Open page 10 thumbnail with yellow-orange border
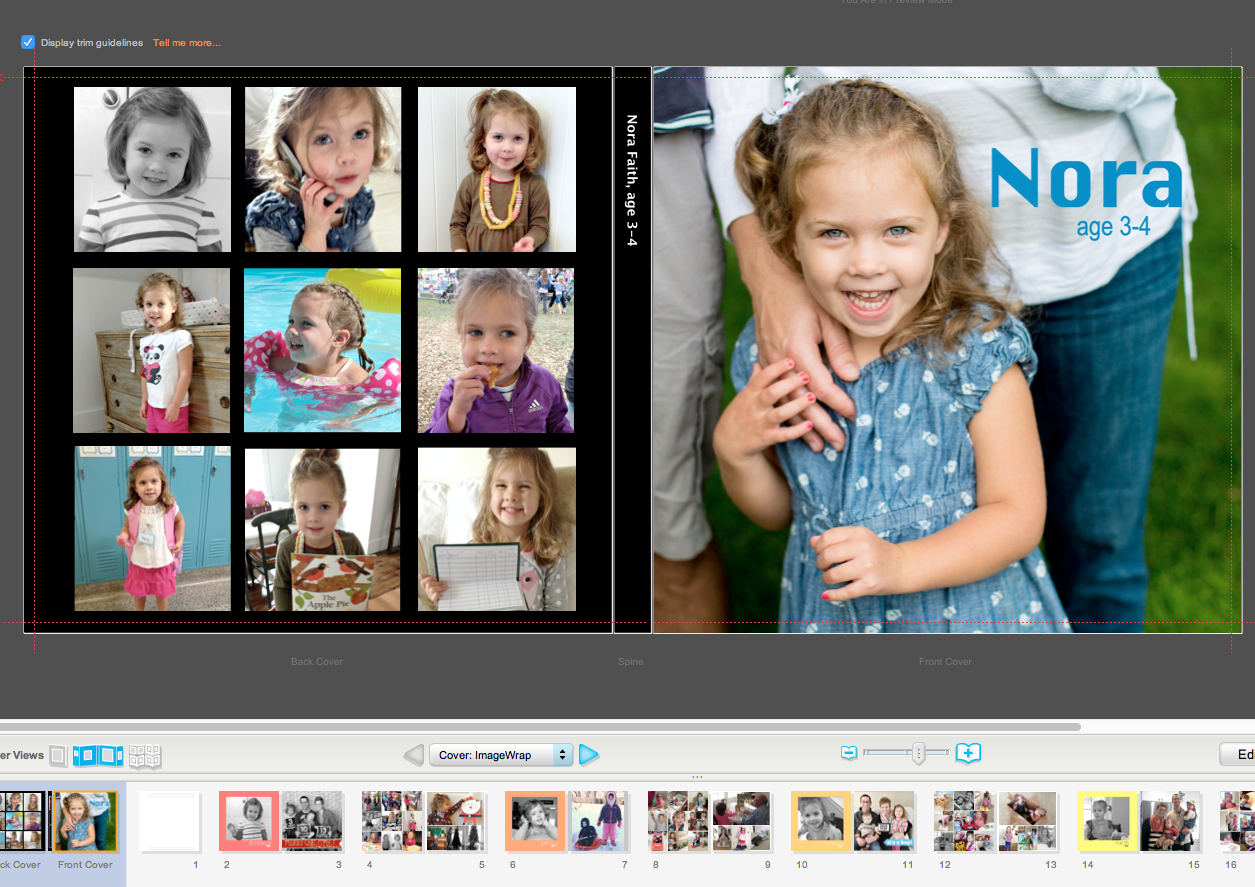The height and width of the screenshot is (887, 1255). click(x=821, y=822)
